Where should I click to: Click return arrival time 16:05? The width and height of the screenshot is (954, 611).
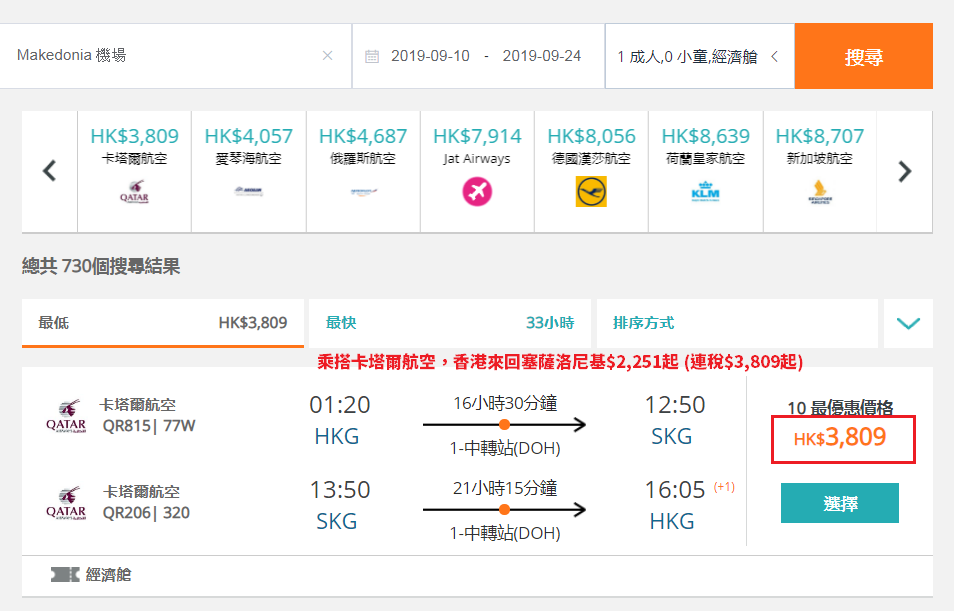pos(675,490)
